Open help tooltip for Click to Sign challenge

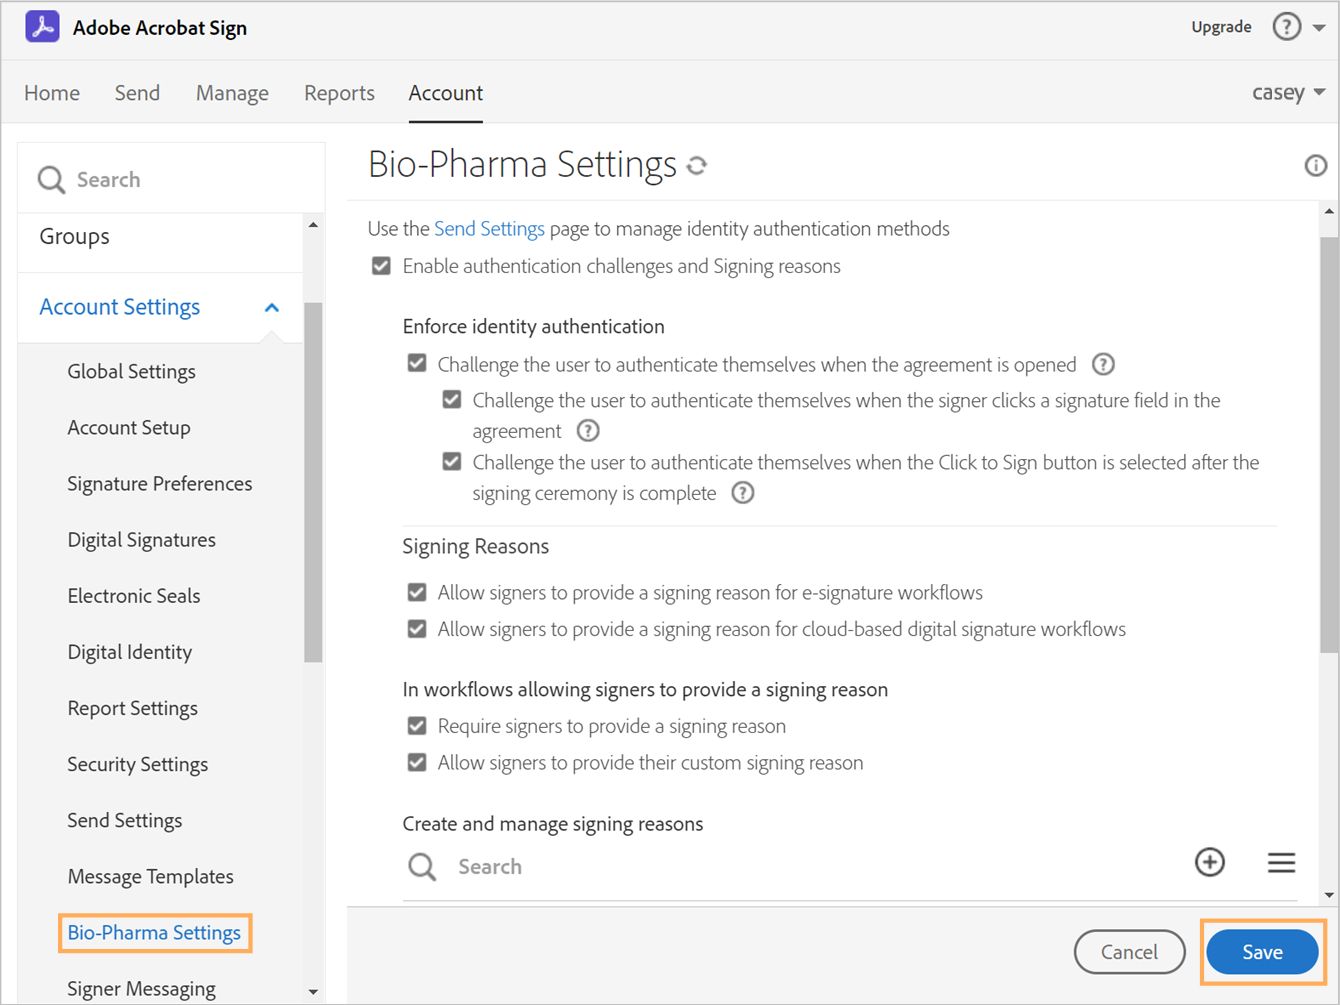pyautogui.click(x=743, y=493)
